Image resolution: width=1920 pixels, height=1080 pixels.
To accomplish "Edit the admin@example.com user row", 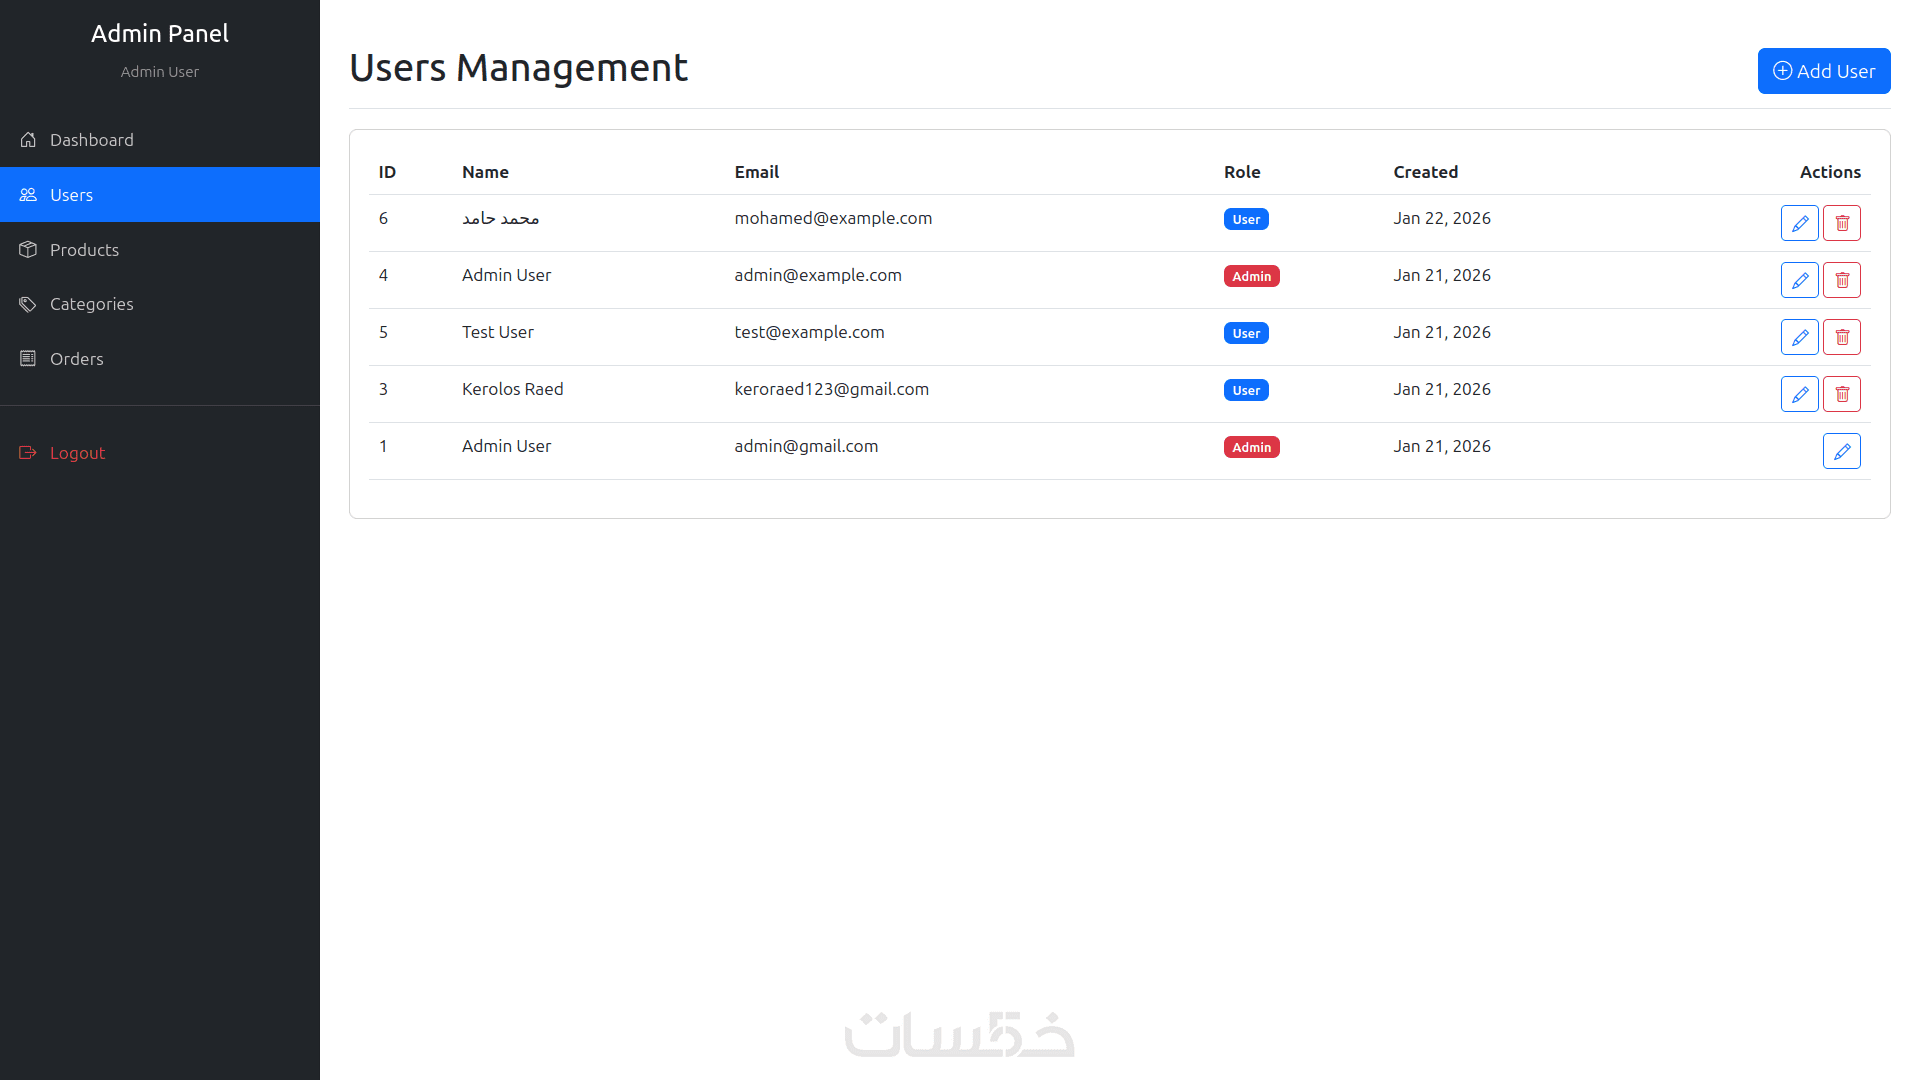I will pos(1799,280).
